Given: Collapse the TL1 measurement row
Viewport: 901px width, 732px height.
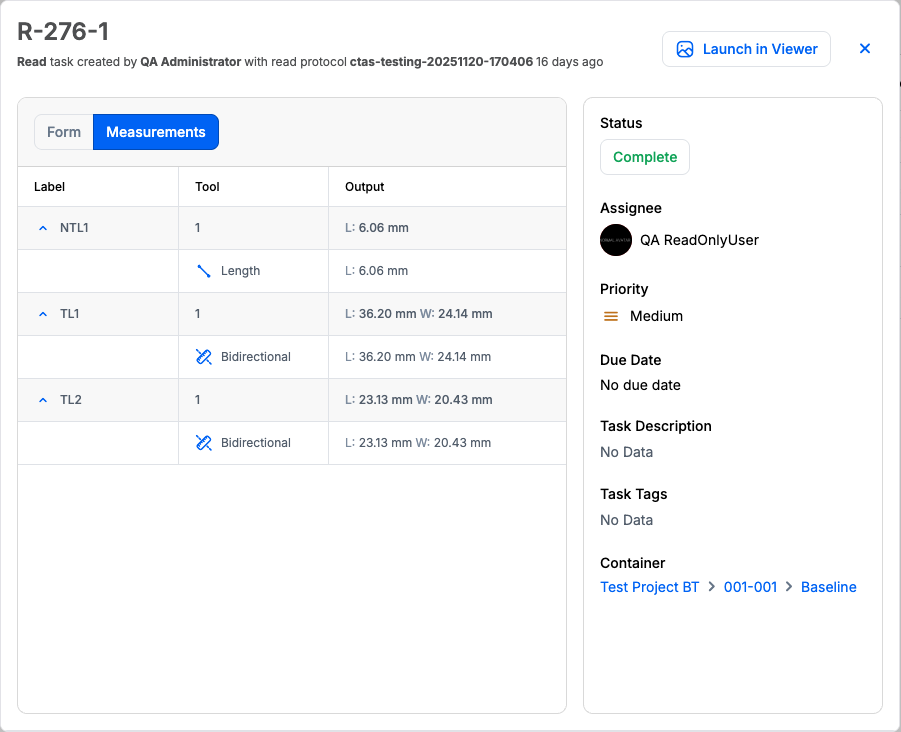Looking at the screenshot, I should [43, 314].
